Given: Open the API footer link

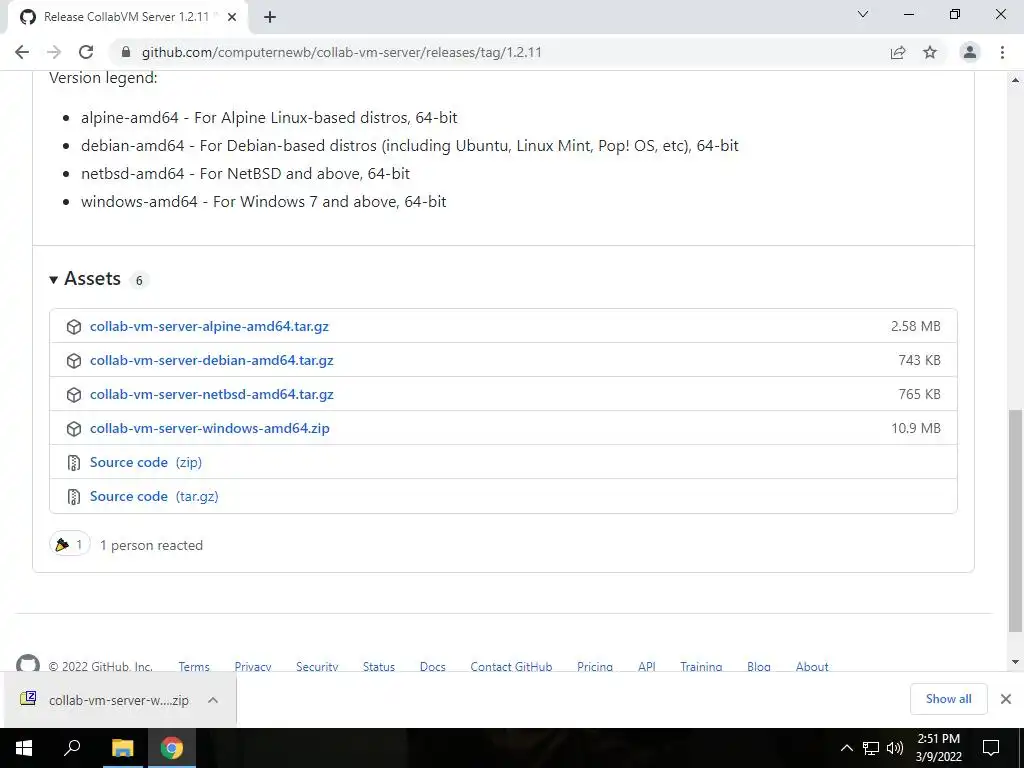Looking at the screenshot, I should [x=647, y=666].
